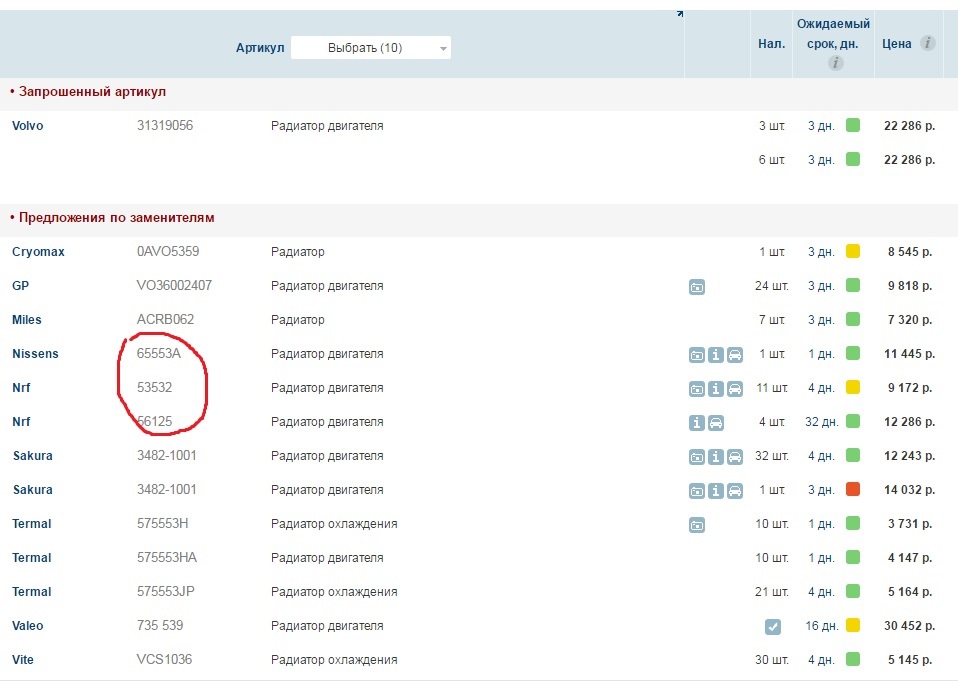Sort by Цена column header
Screen dimensions: 958x692
896,44
